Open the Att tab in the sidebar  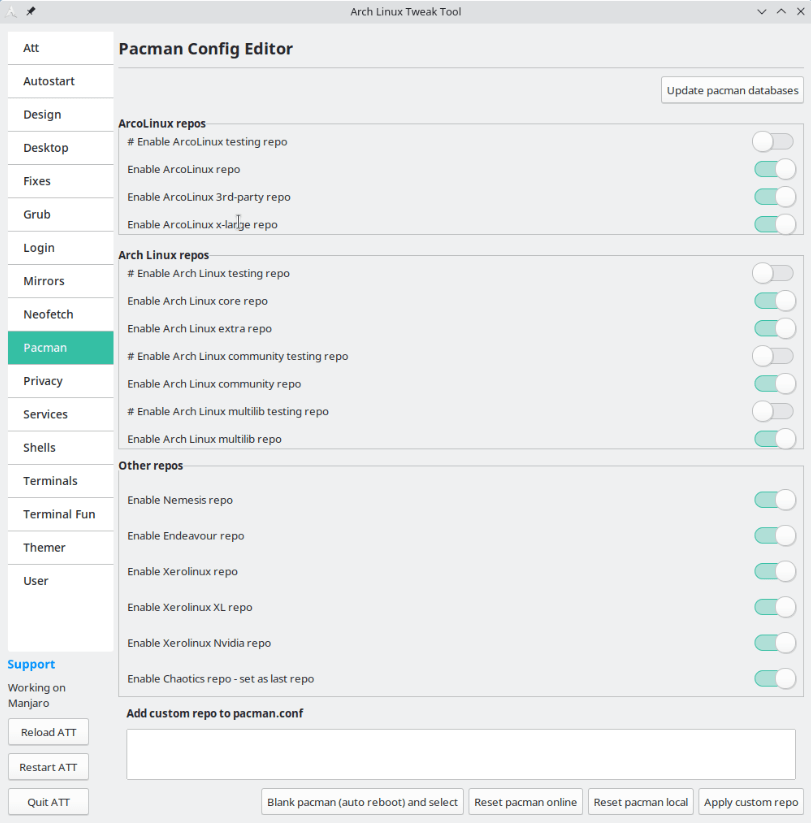pyautogui.click(x=60, y=48)
